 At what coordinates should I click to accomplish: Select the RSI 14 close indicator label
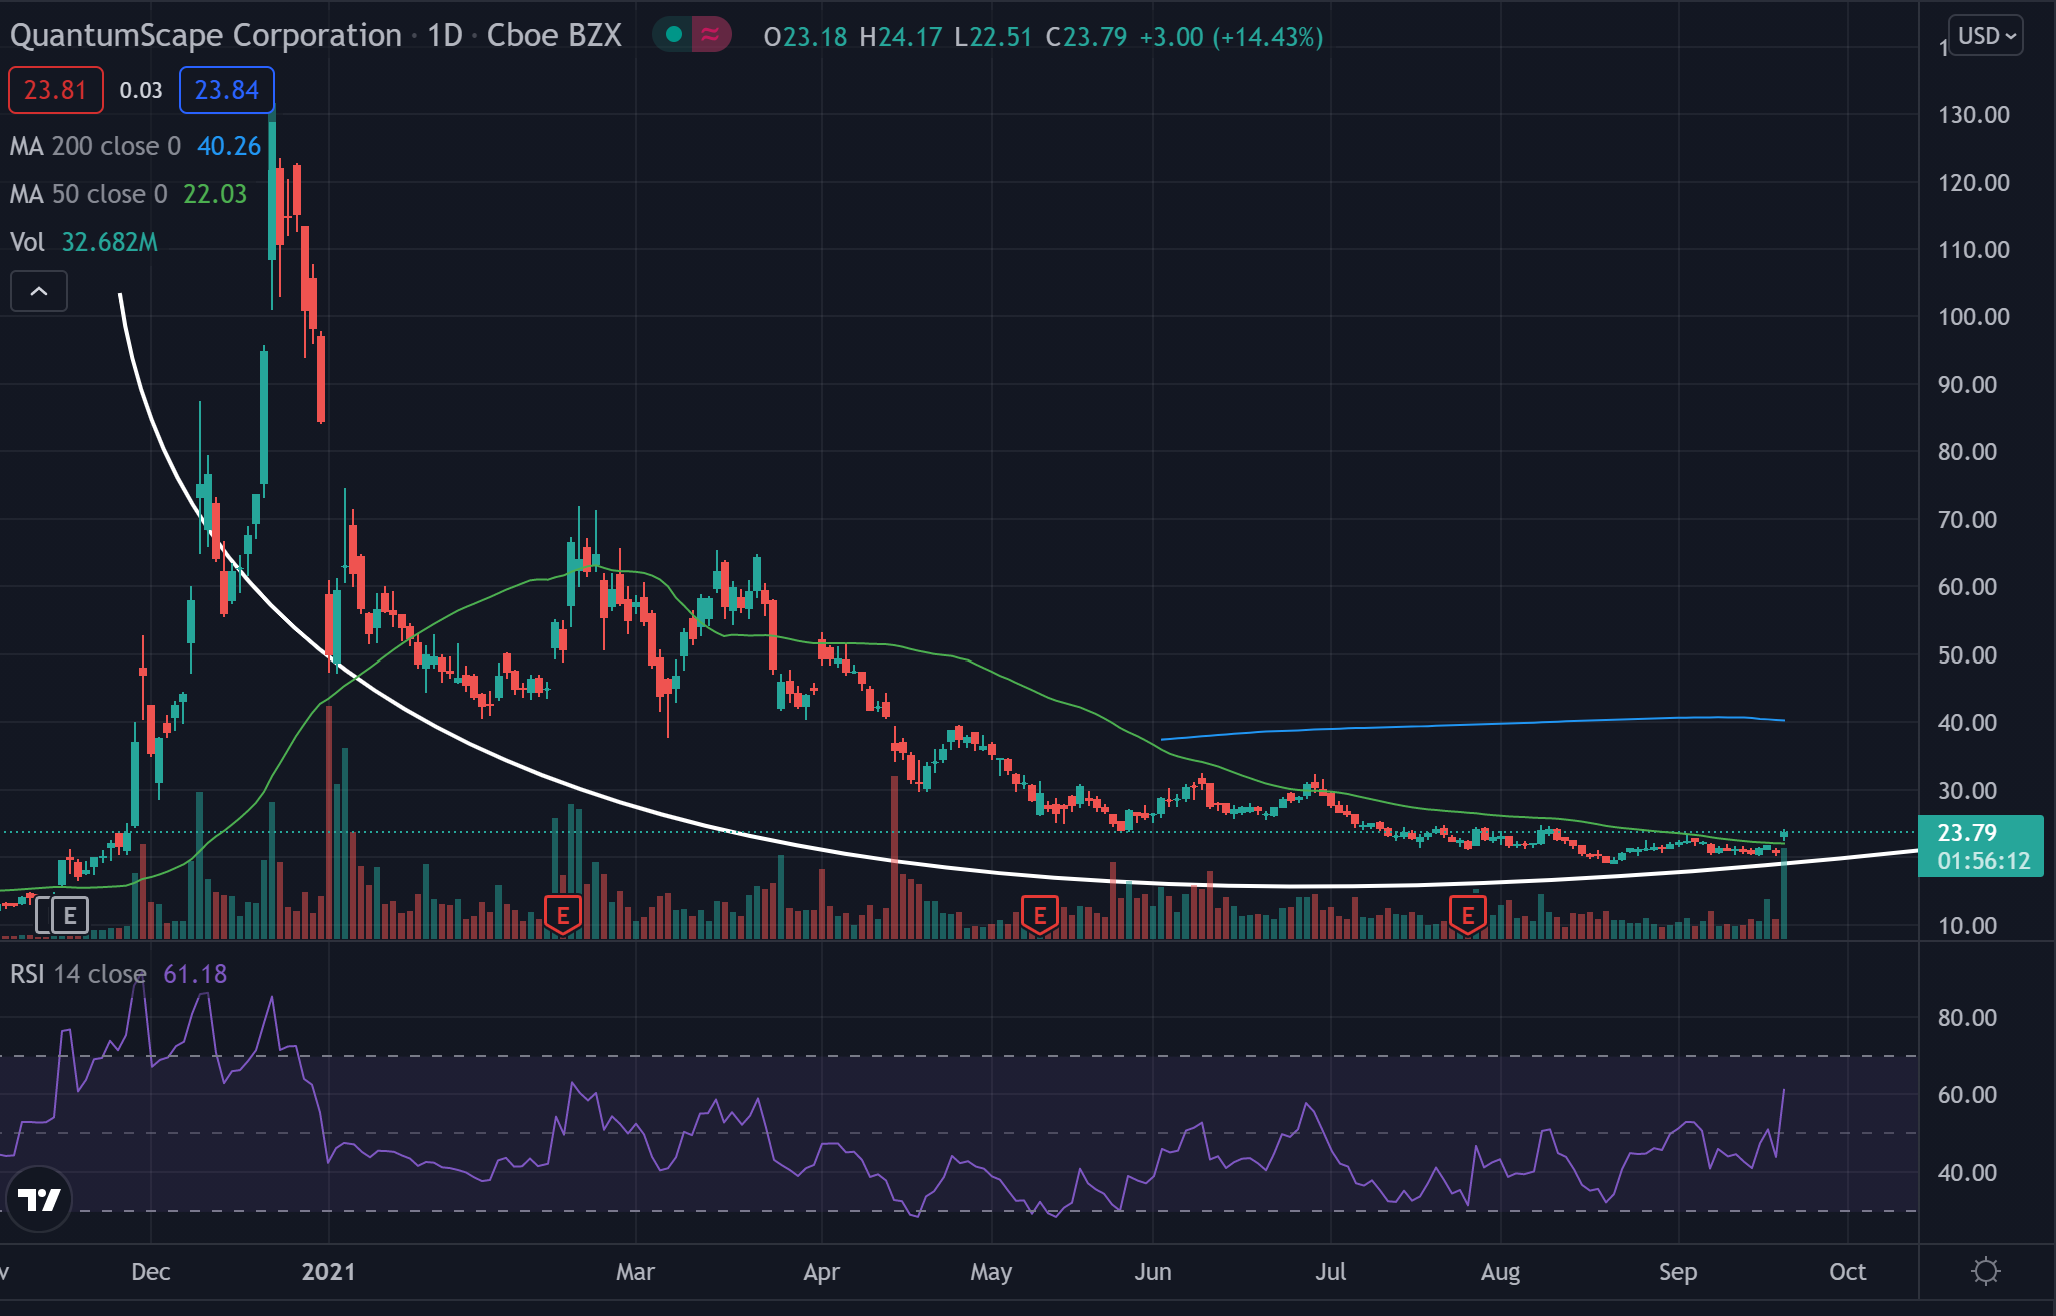(78, 974)
